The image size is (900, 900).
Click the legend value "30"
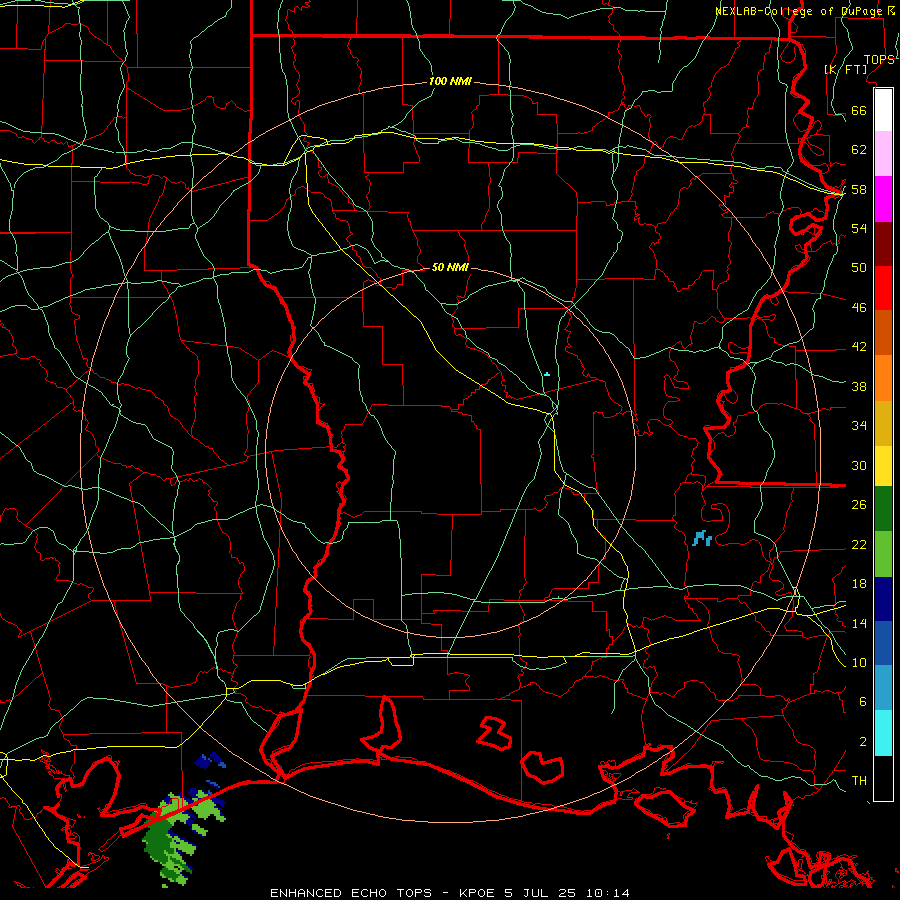(x=859, y=465)
